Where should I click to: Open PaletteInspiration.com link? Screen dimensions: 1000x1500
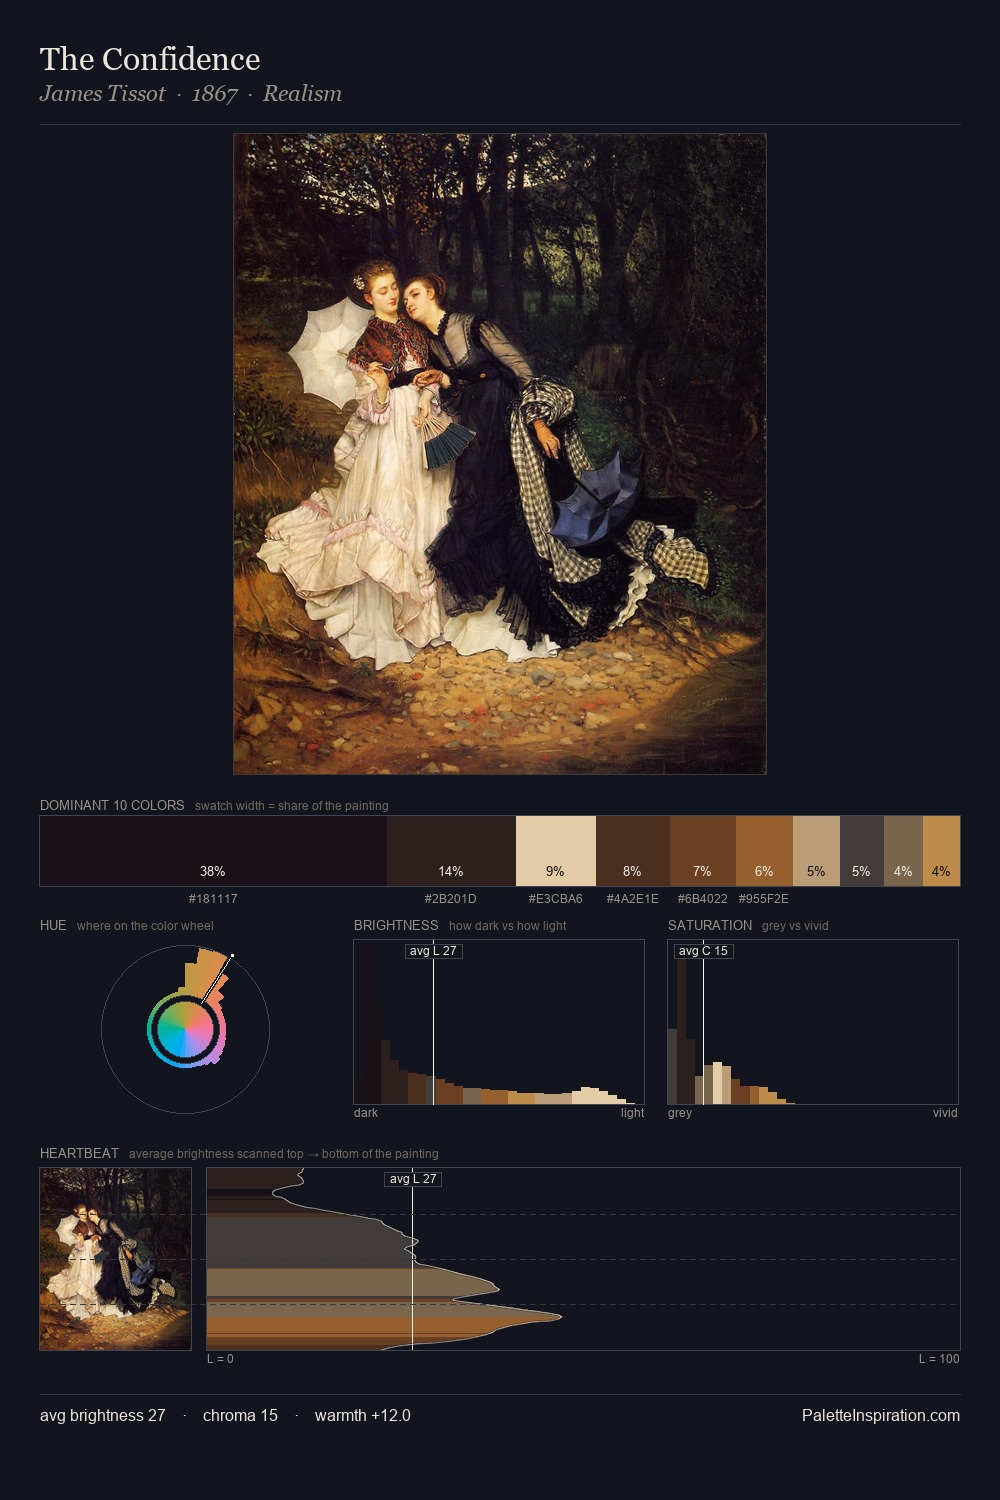coord(881,1415)
